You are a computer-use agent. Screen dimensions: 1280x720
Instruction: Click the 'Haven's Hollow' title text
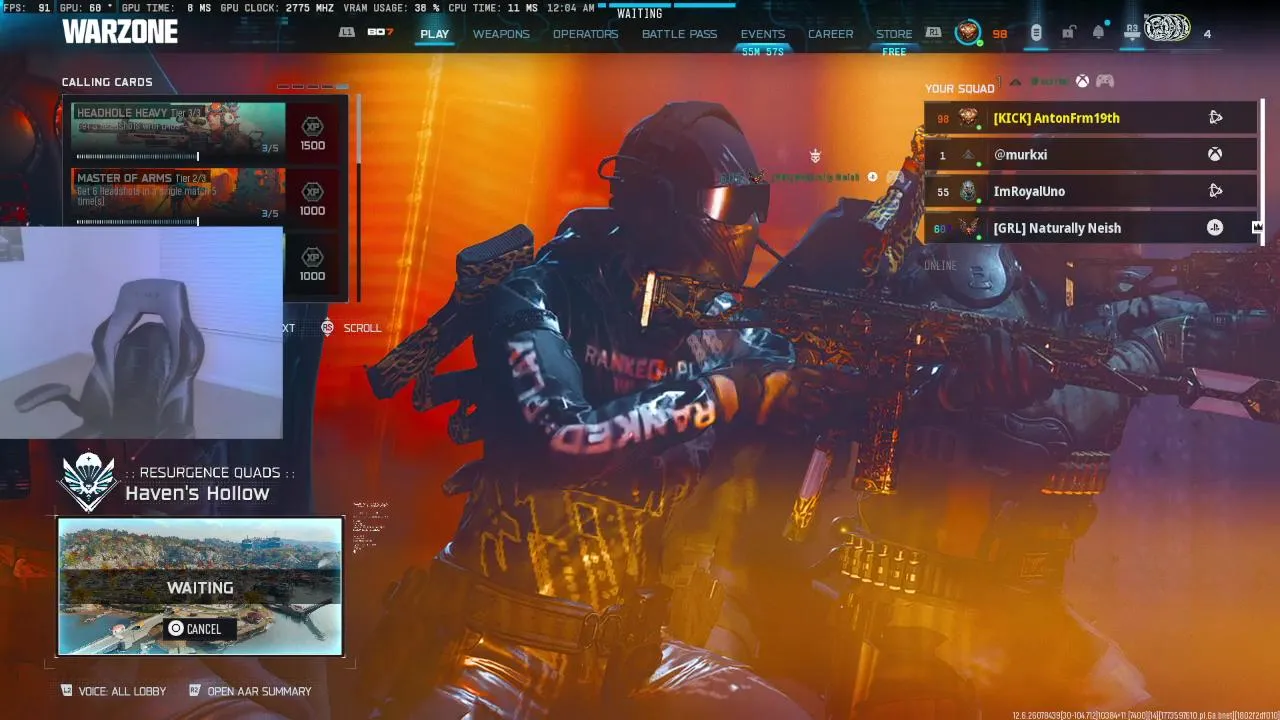point(197,493)
